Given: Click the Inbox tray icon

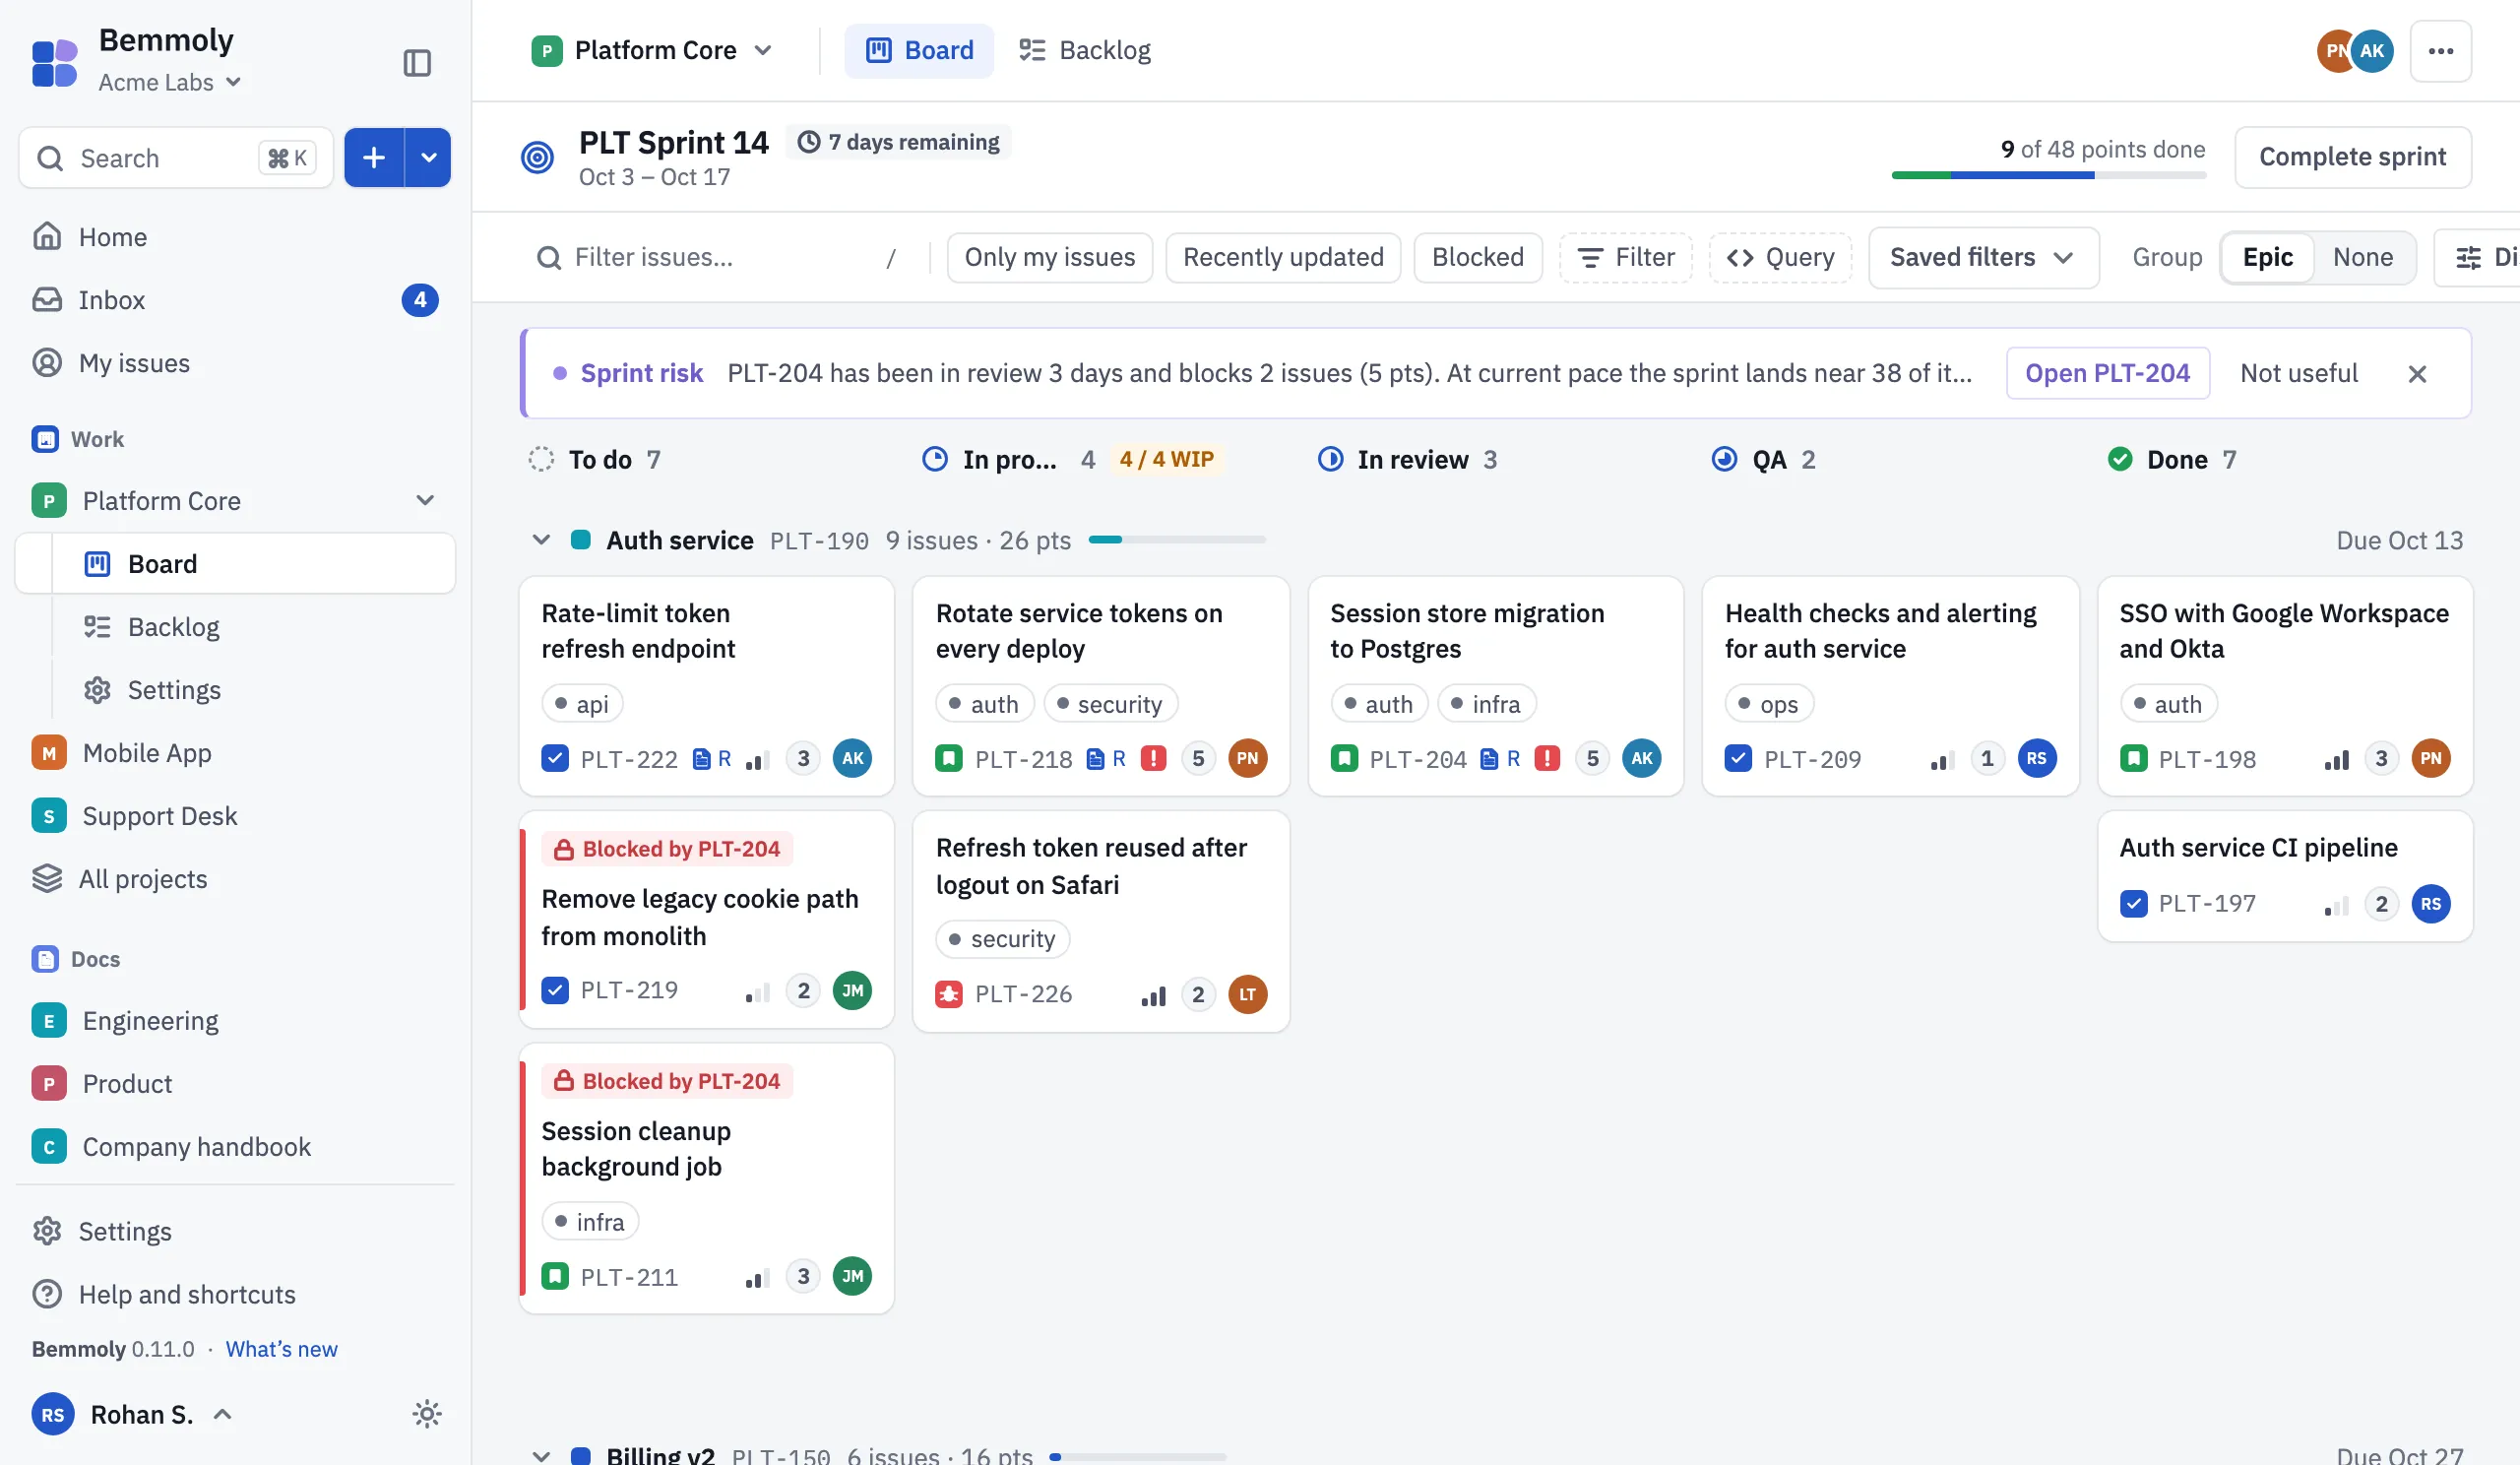Looking at the screenshot, I should coord(47,299).
